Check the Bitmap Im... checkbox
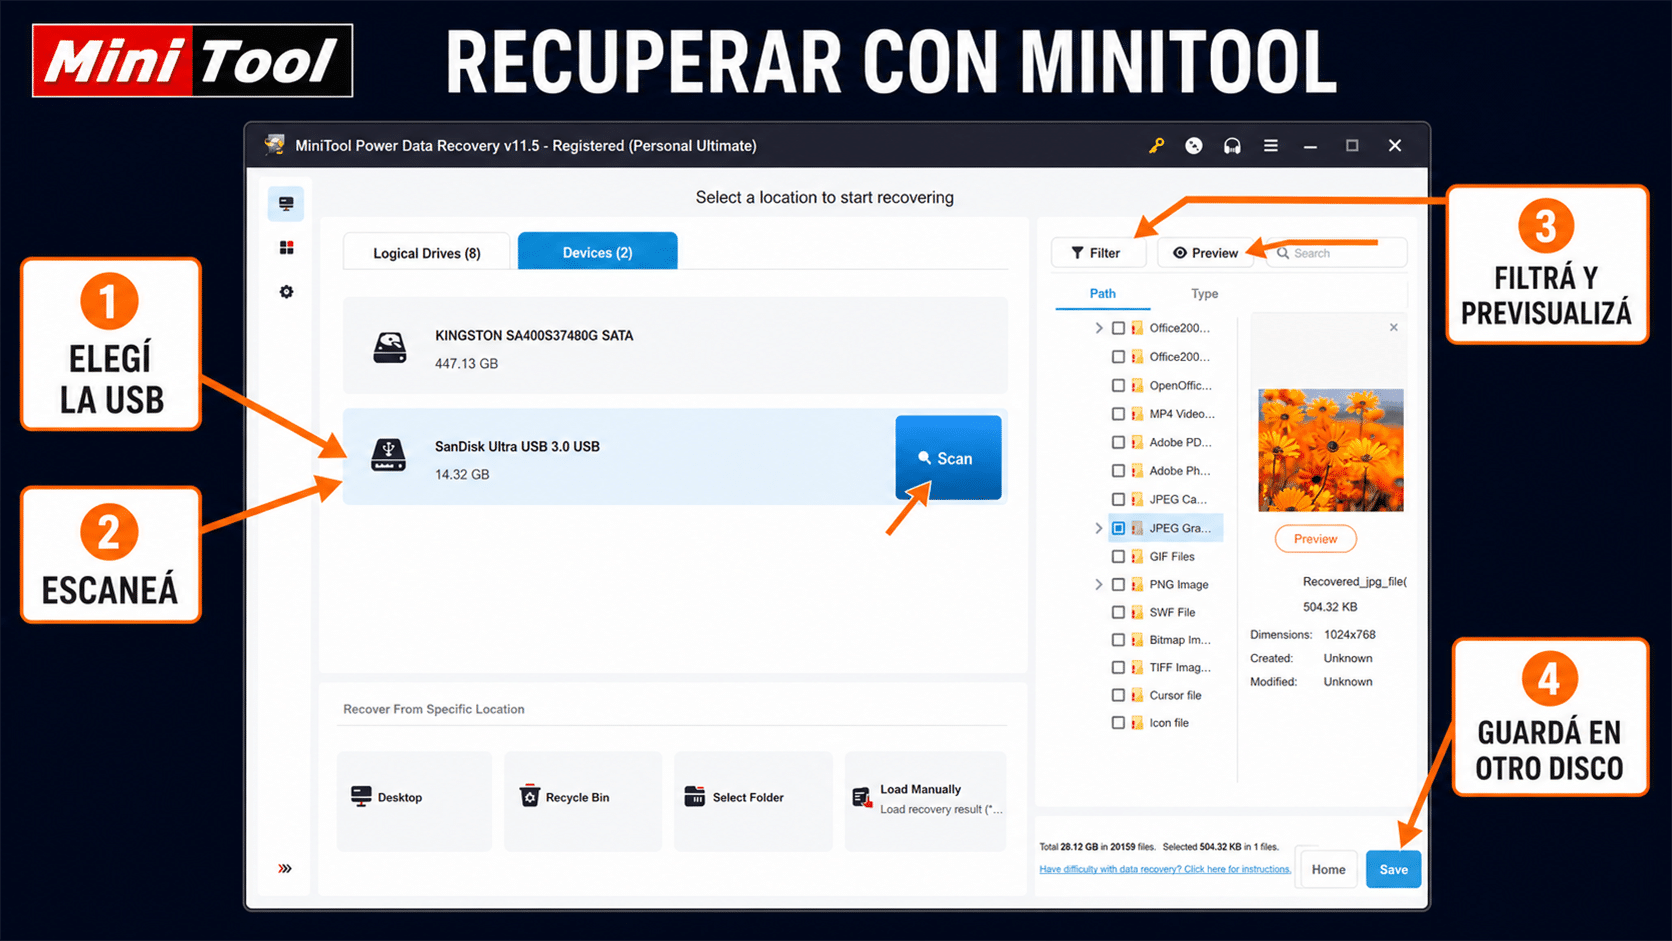This screenshot has height=941, width=1672. 1118,640
